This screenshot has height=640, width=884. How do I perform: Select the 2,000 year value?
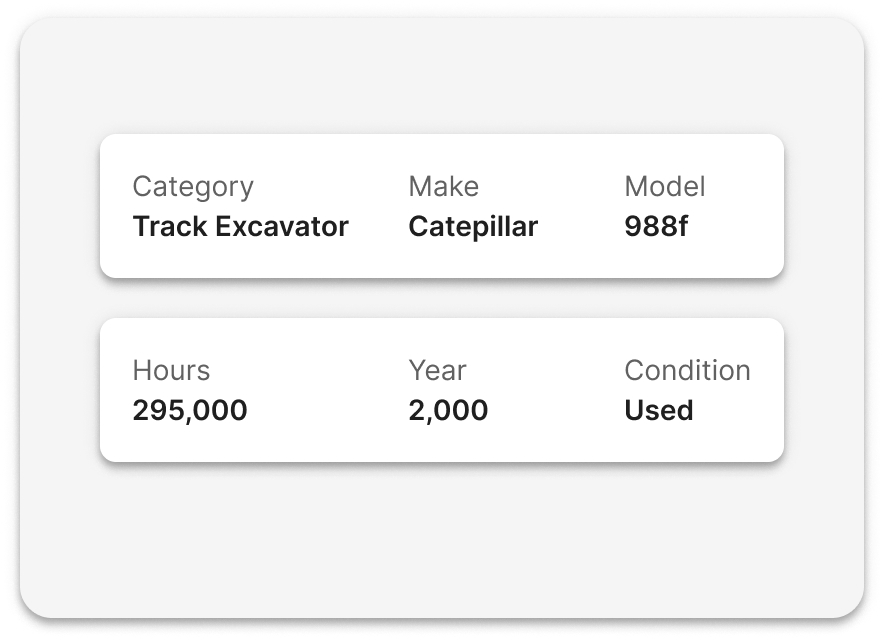448,411
